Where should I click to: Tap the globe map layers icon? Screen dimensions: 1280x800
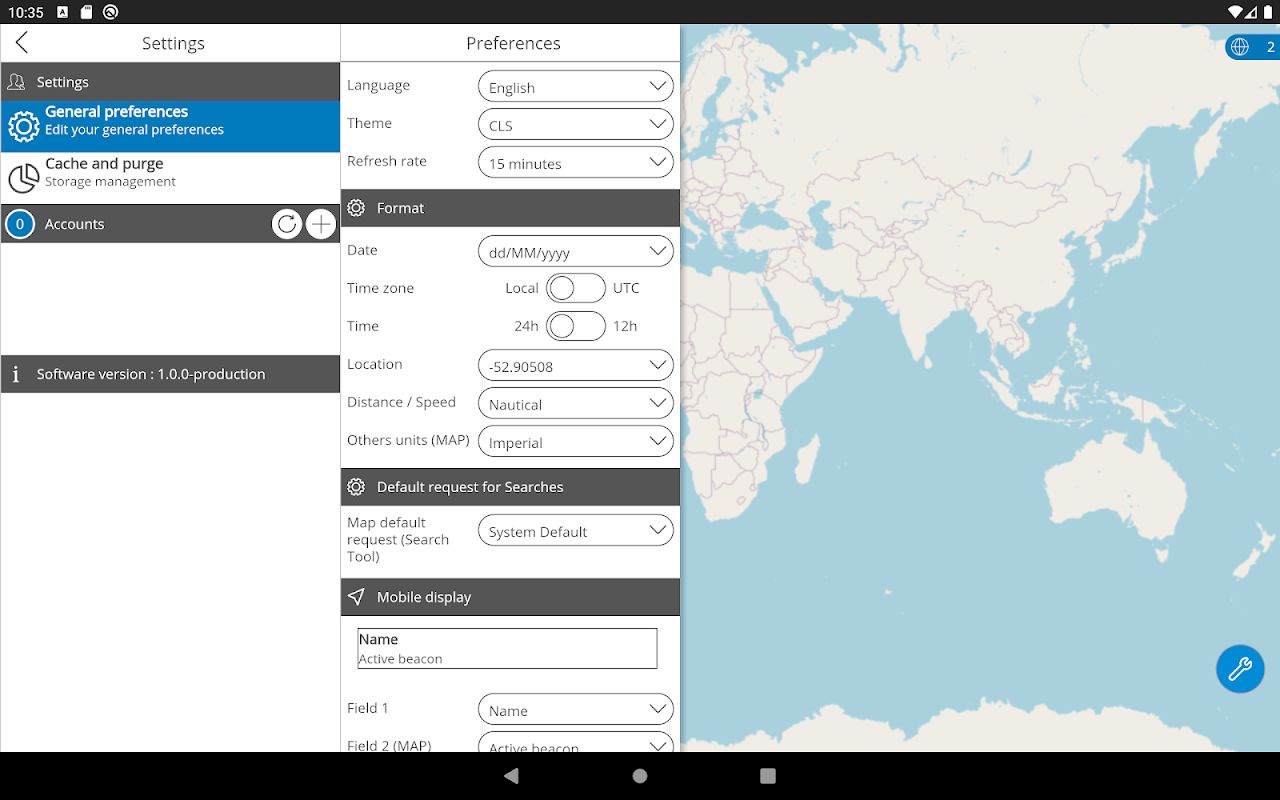1240,47
